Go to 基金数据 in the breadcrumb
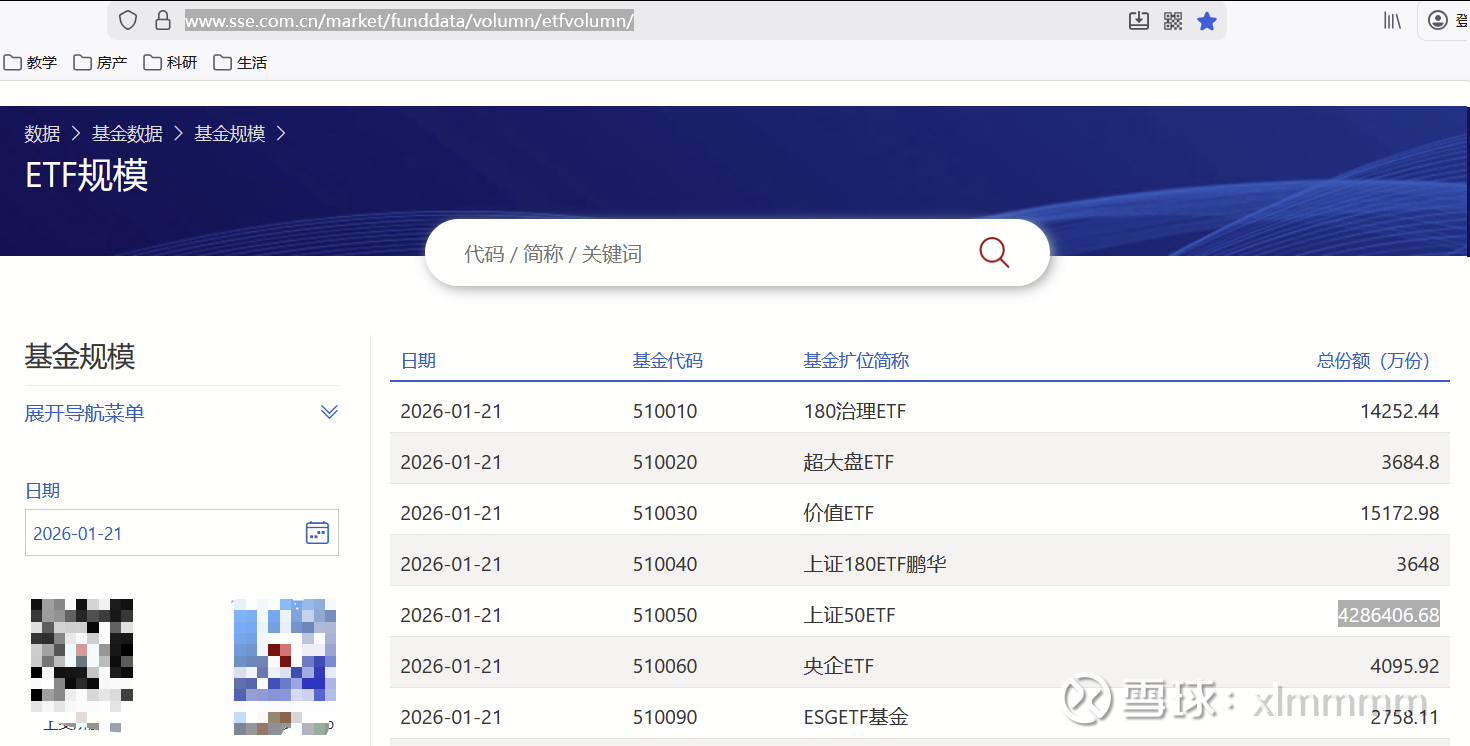This screenshot has width=1470, height=746. pyautogui.click(x=127, y=133)
